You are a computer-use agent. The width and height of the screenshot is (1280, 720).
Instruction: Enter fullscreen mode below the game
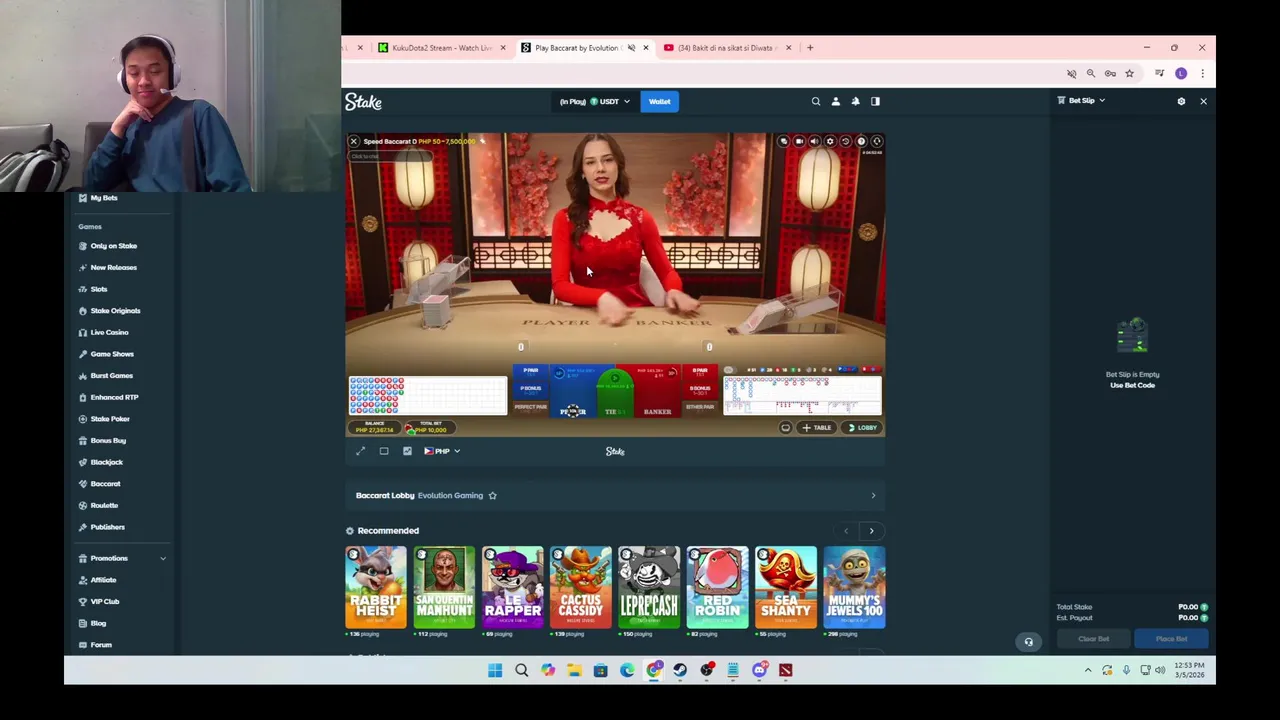click(361, 451)
